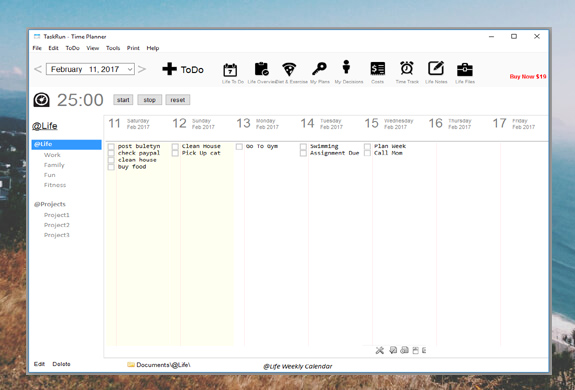Open Time Track alarm clock icon
Image resolution: width=575 pixels, height=390 pixels.
tap(407, 68)
